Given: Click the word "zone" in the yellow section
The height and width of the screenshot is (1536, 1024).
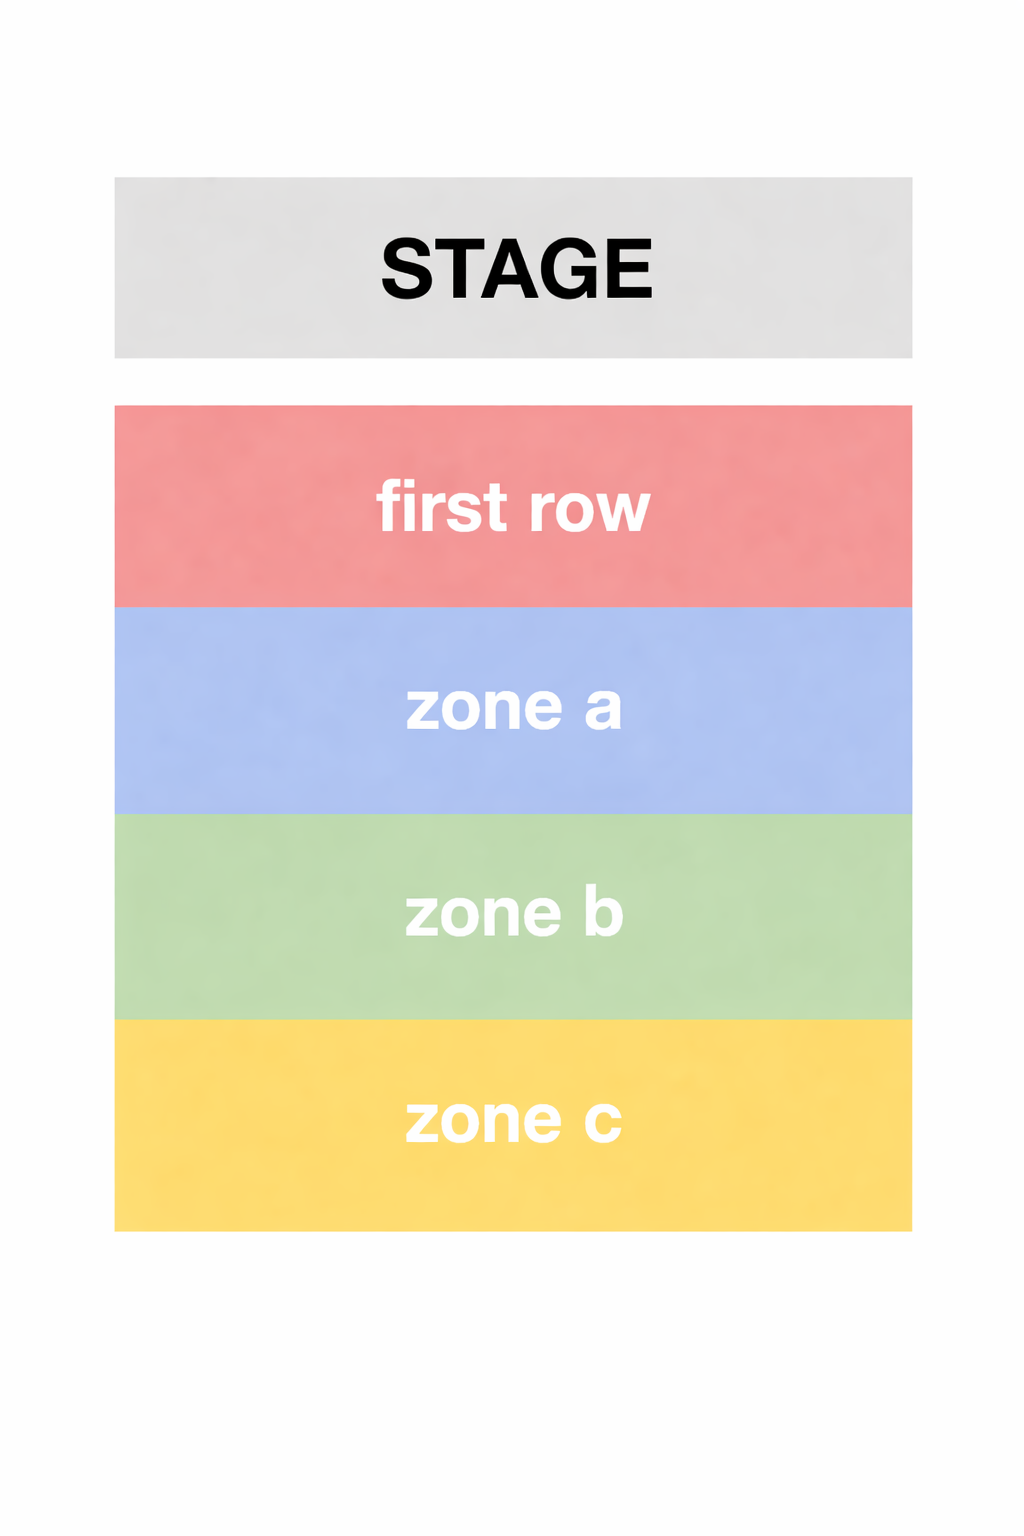Looking at the screenshot, I should point(483,1121).
